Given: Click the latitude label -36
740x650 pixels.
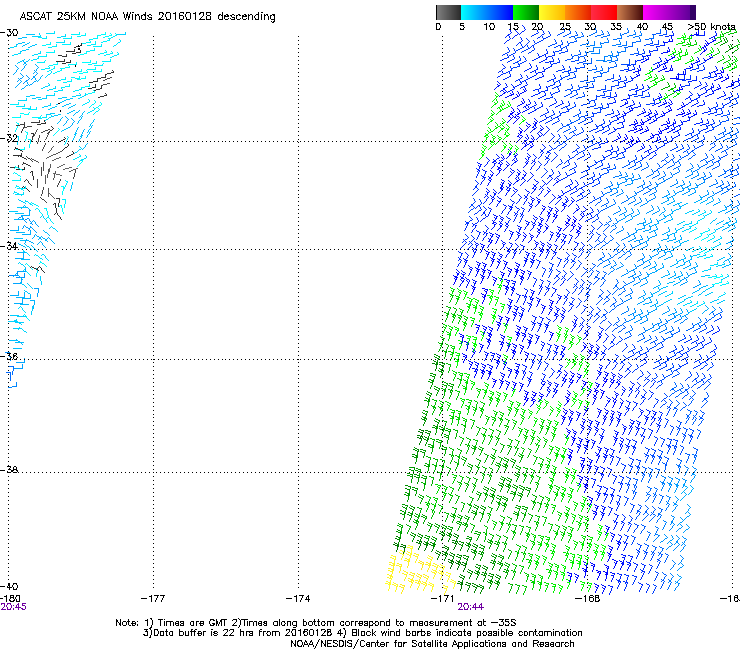Looking at the screenshot, I should click(x=9, y=356).
